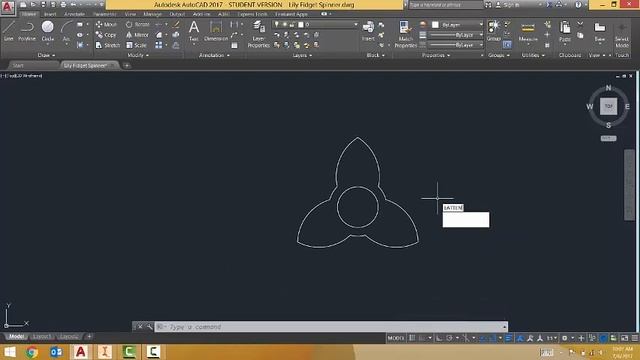Open the Measure utility
The width and height of the screenshot is (640, 360).
pos(528,32)
